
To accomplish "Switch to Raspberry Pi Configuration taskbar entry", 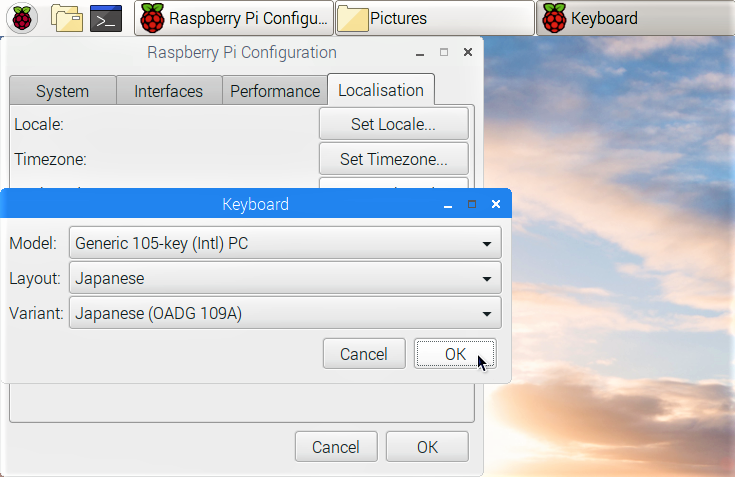I will click(x=234, y=18).
